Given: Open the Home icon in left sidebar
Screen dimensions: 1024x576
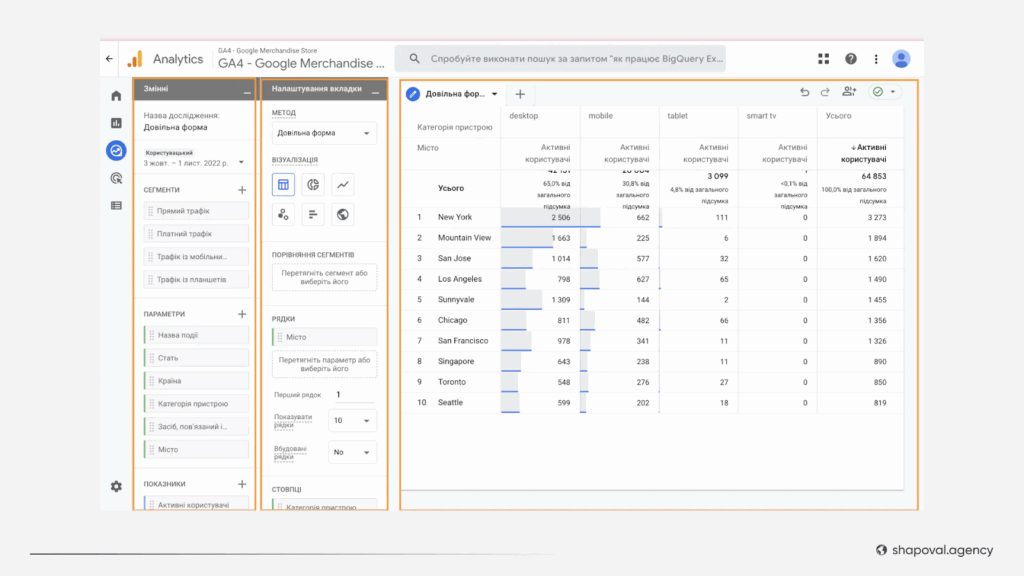Looking at the screenshot, I should [116, 96].
